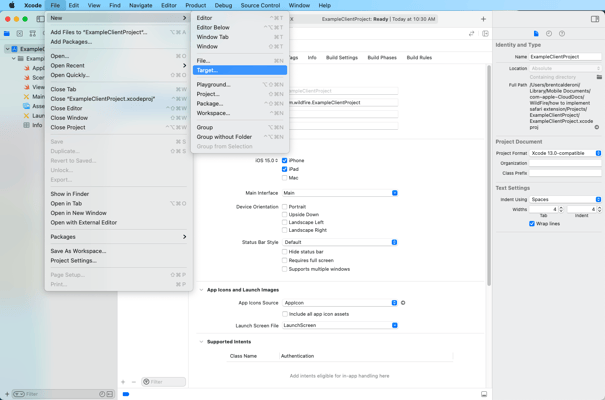Image resolution: width=605 pixels, height=400 pixels.
Task: Click the Name field in inspector
Action: 565,57
